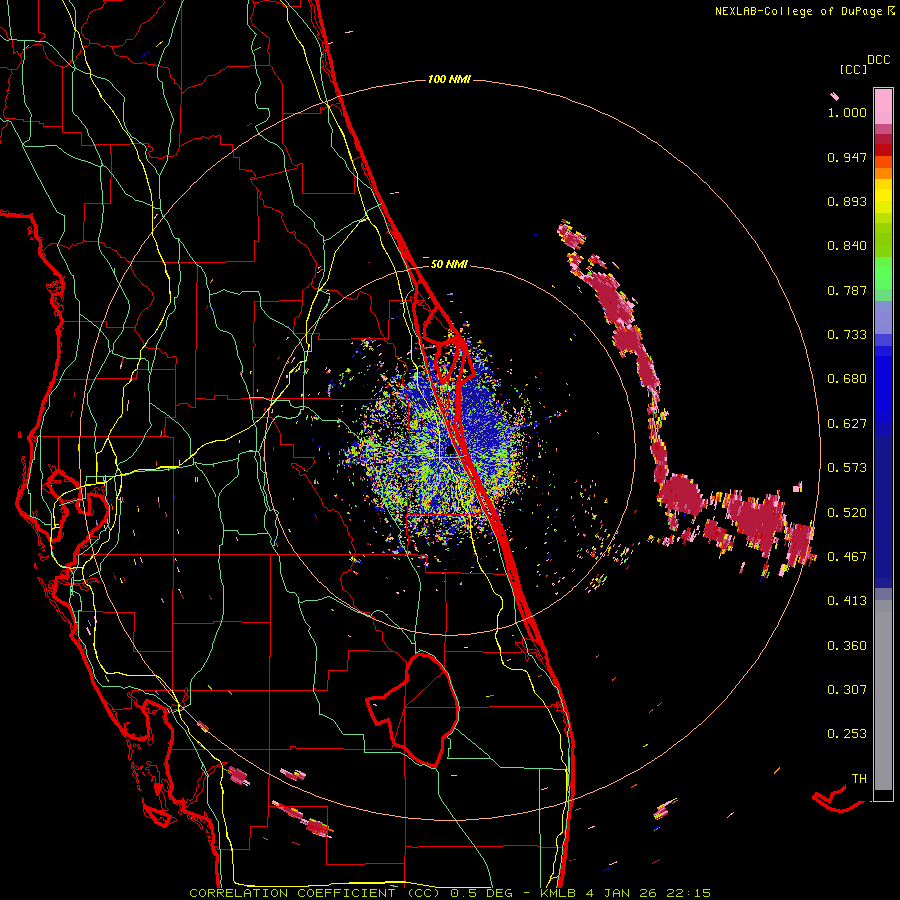Screen dimensions: 900x900
Task: Select the 0.840 value on the scale
Action: pyautogui.click(x=847, y=246)
